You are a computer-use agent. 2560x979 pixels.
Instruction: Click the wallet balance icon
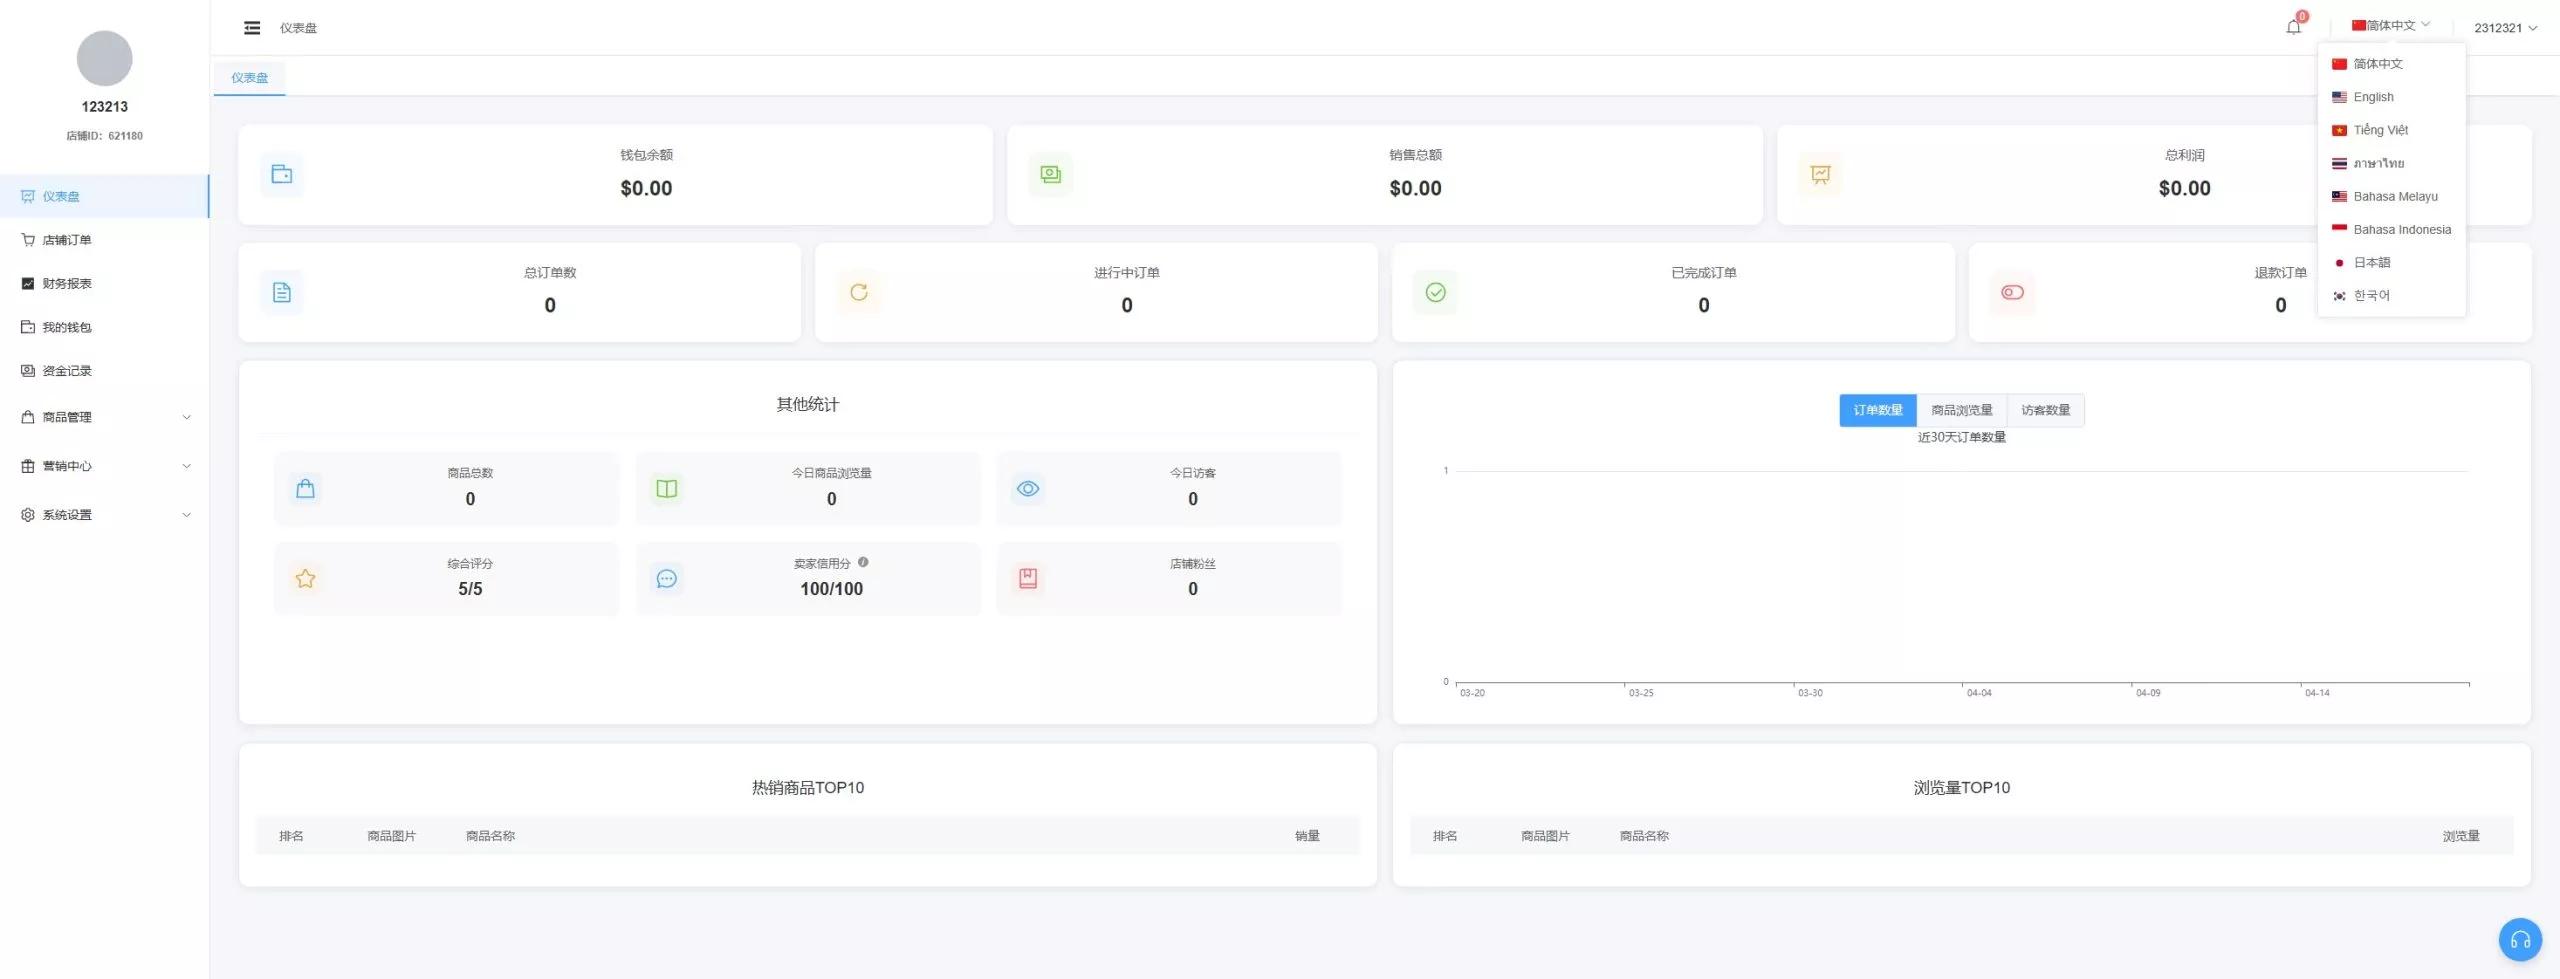pos(282,174)
